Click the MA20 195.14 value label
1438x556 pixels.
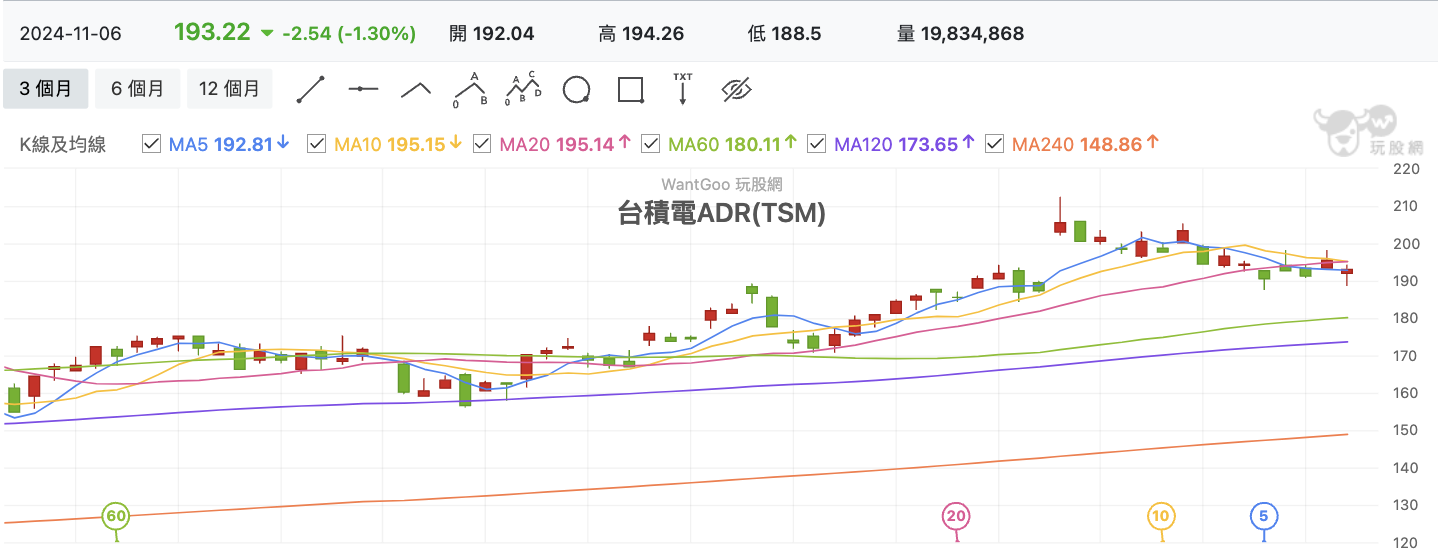[565, 144]
